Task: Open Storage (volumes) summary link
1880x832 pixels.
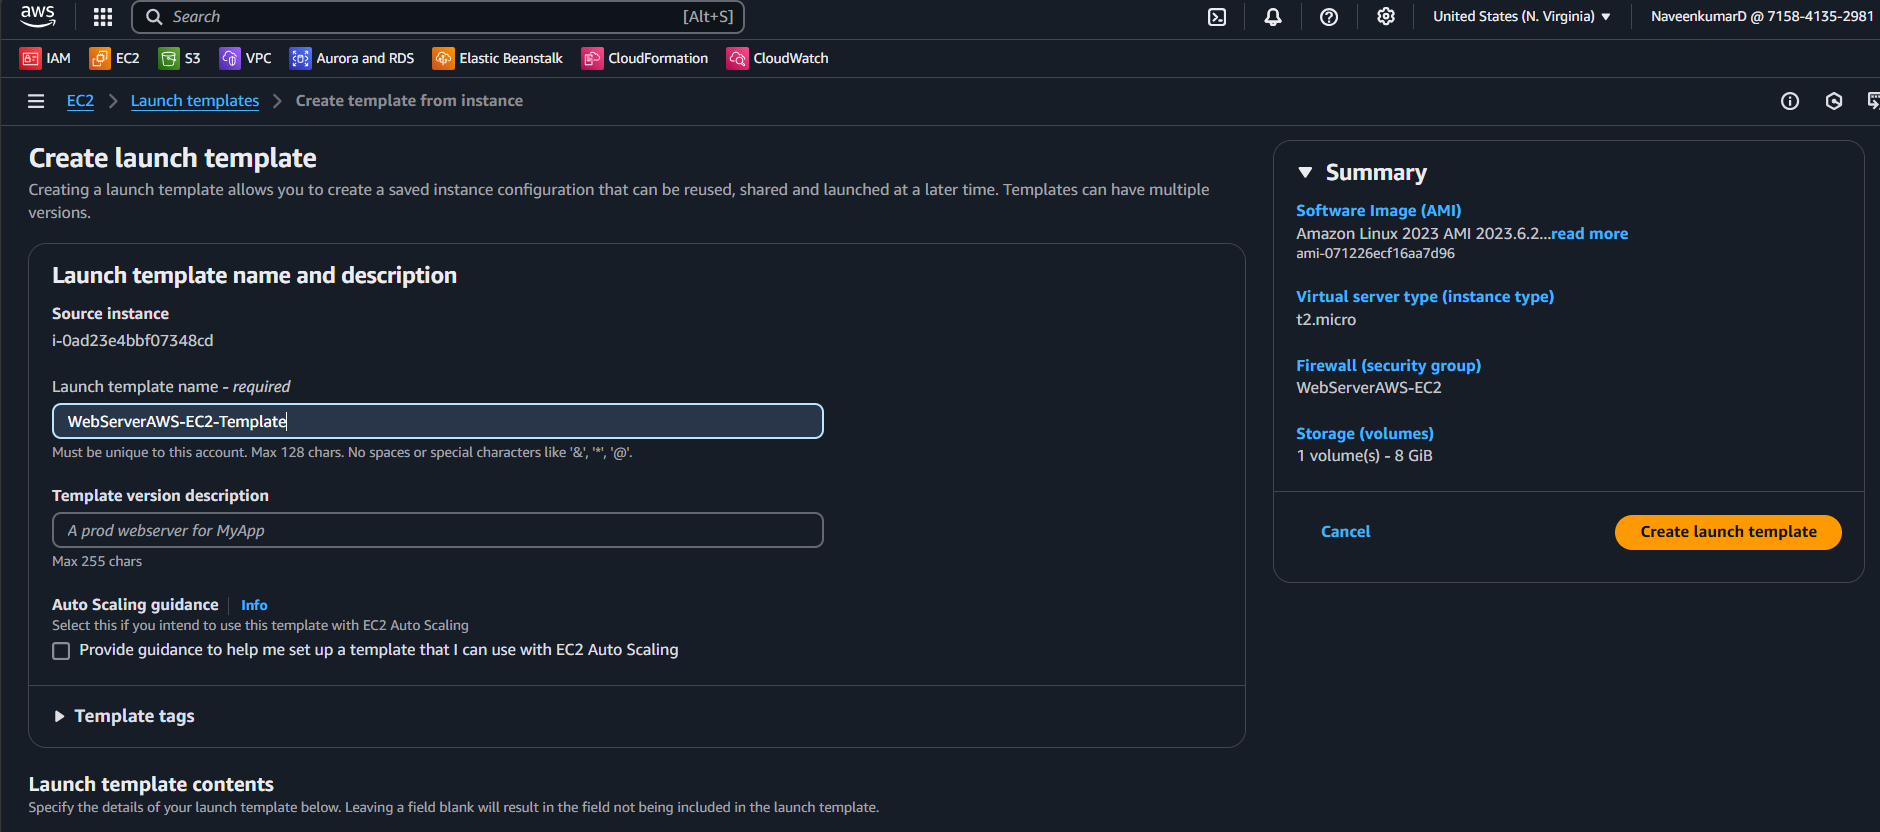Action: pyautogui.click(x=1365, y=434)
